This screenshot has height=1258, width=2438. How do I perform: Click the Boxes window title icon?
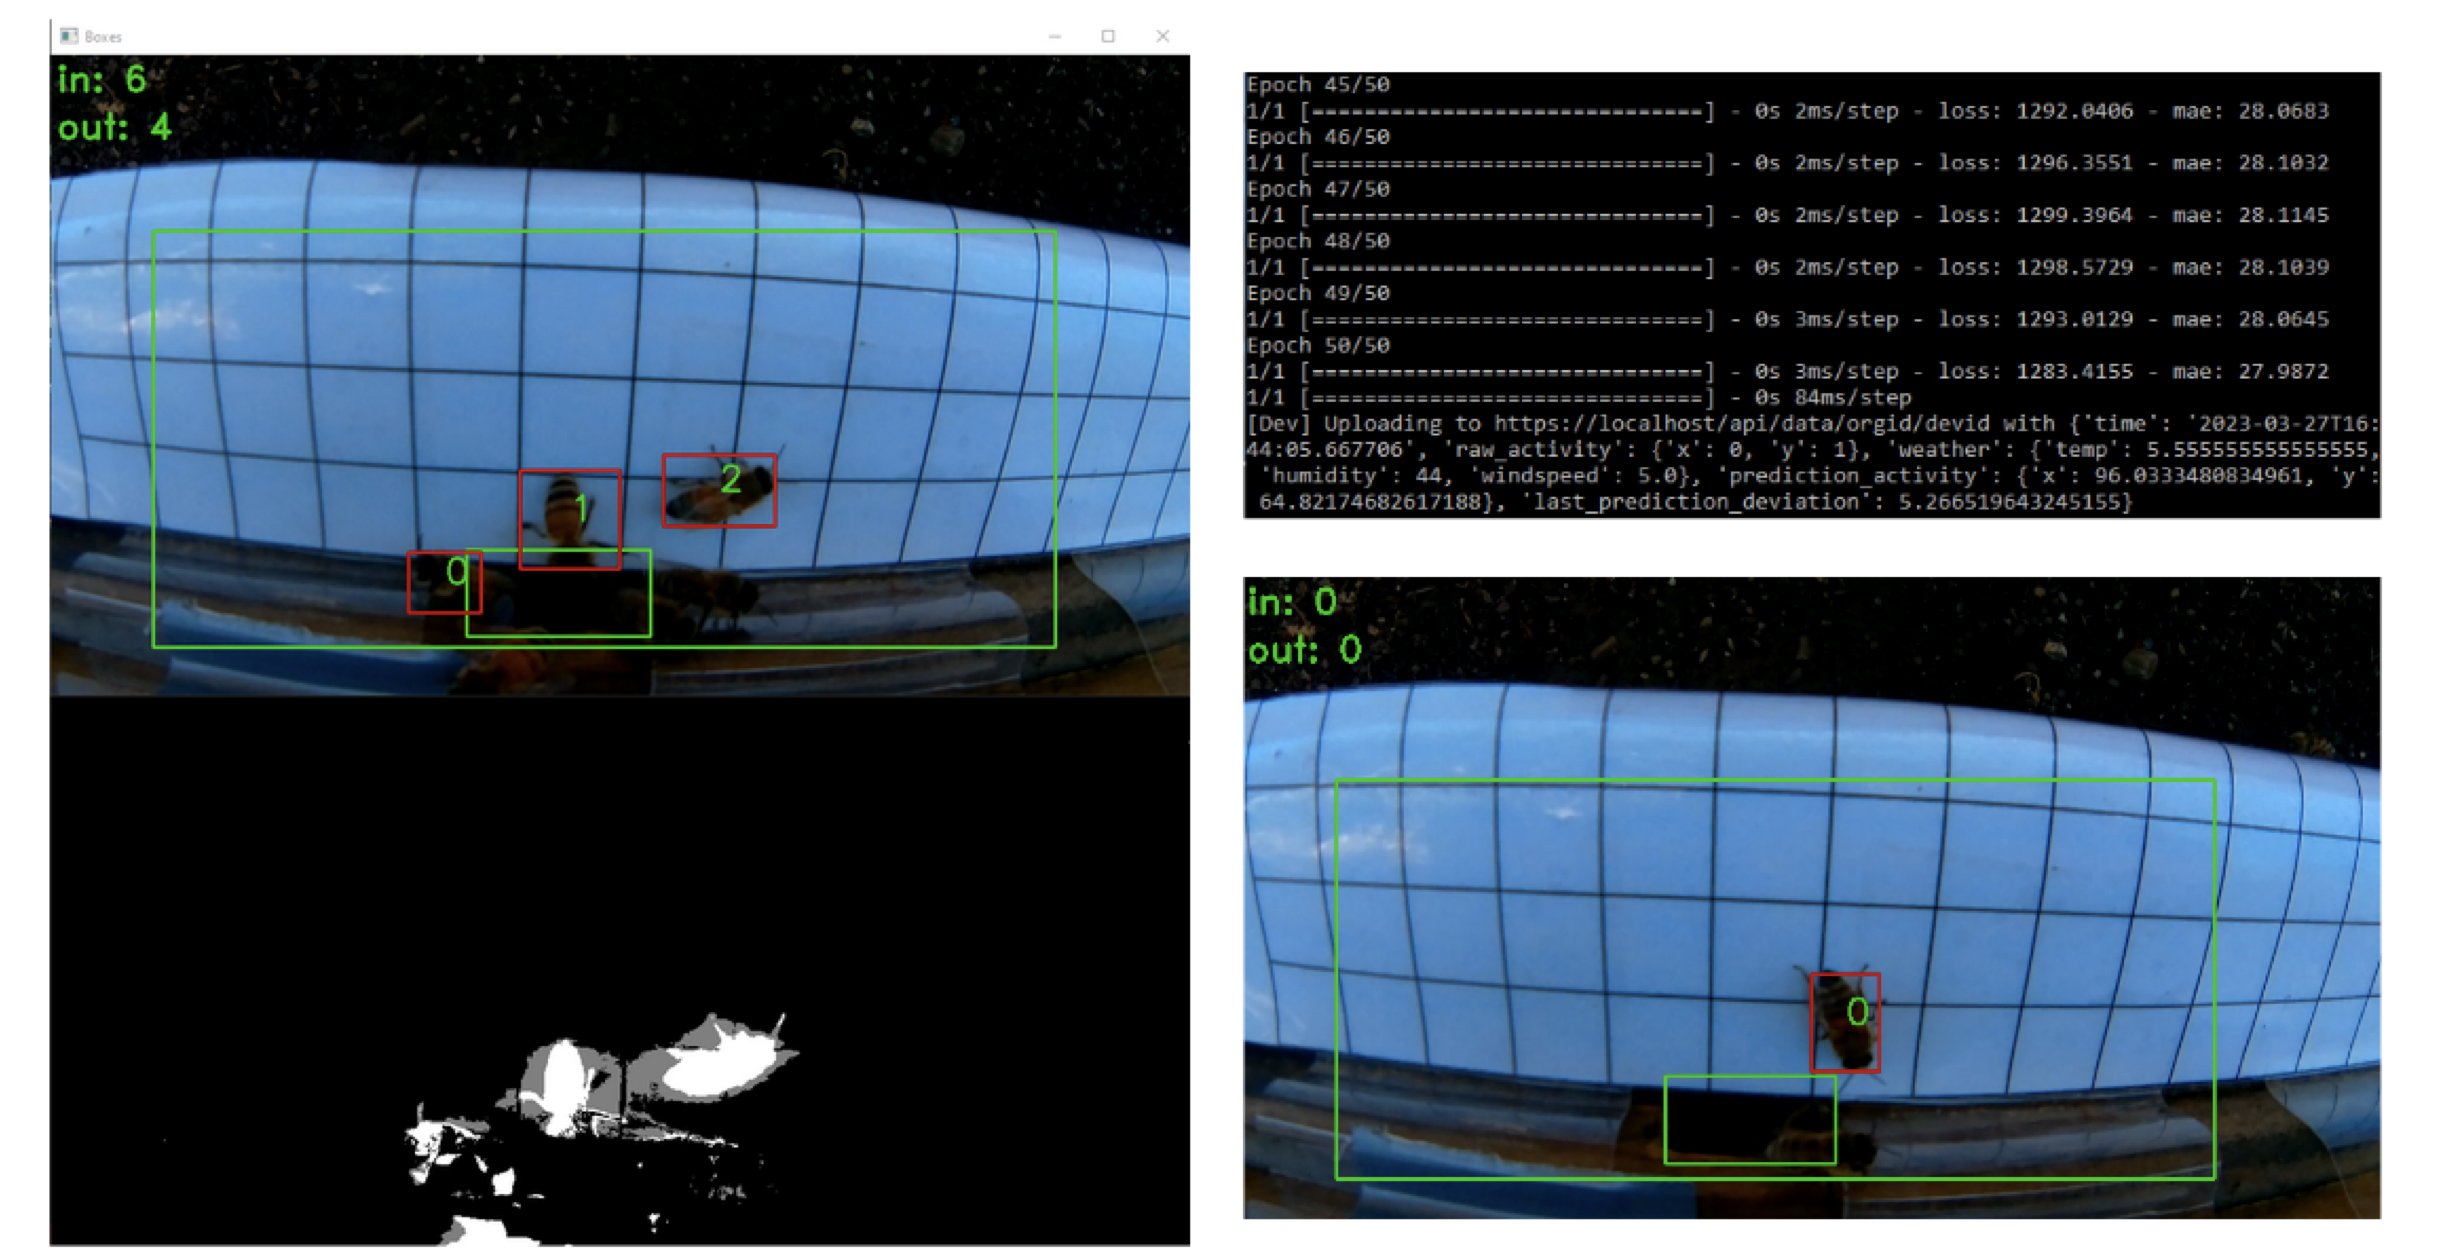click(68, 36)
